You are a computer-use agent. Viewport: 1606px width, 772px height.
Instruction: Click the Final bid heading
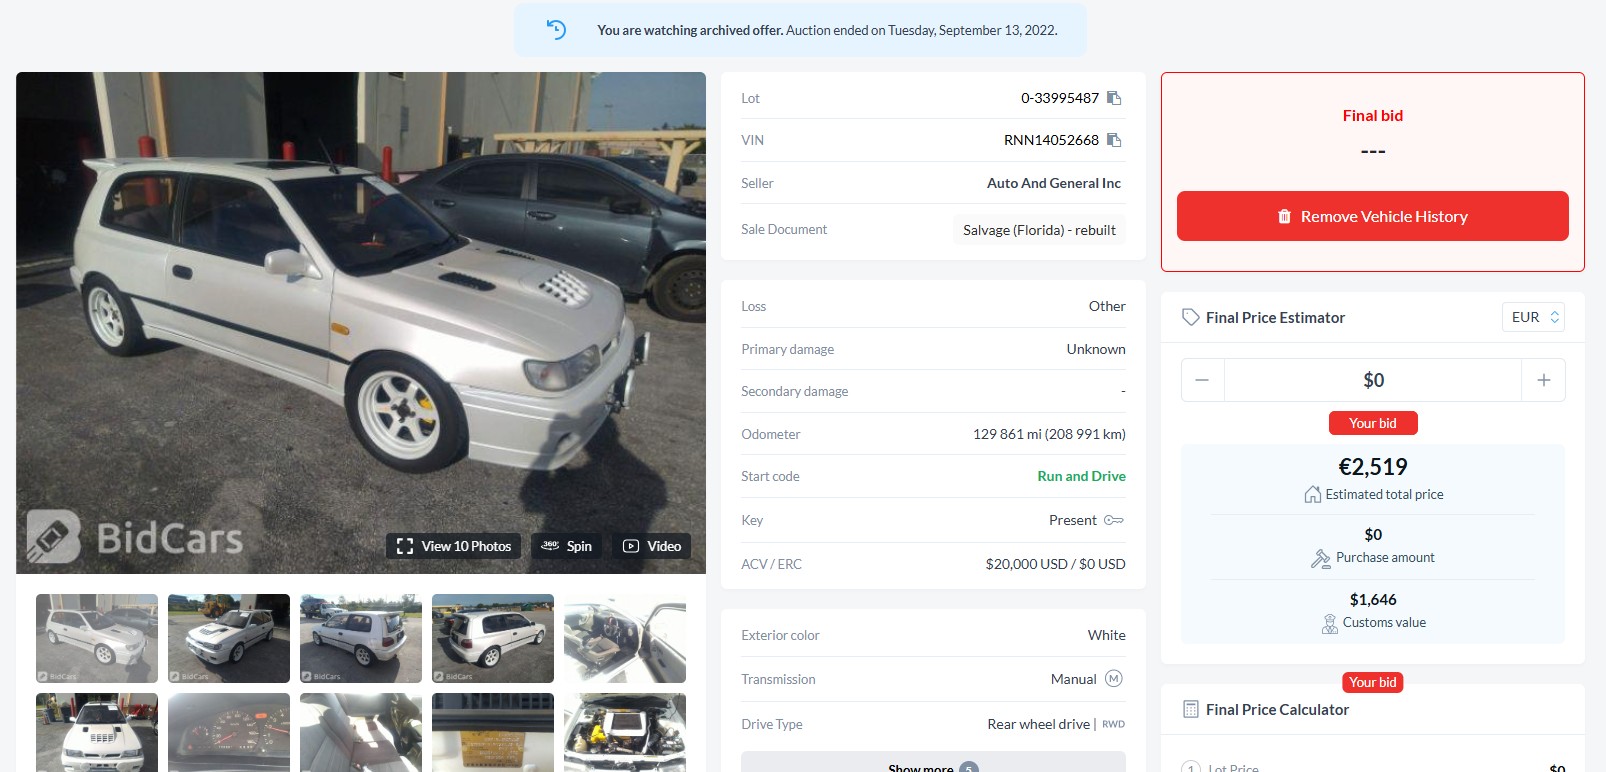coord(1373,116)
